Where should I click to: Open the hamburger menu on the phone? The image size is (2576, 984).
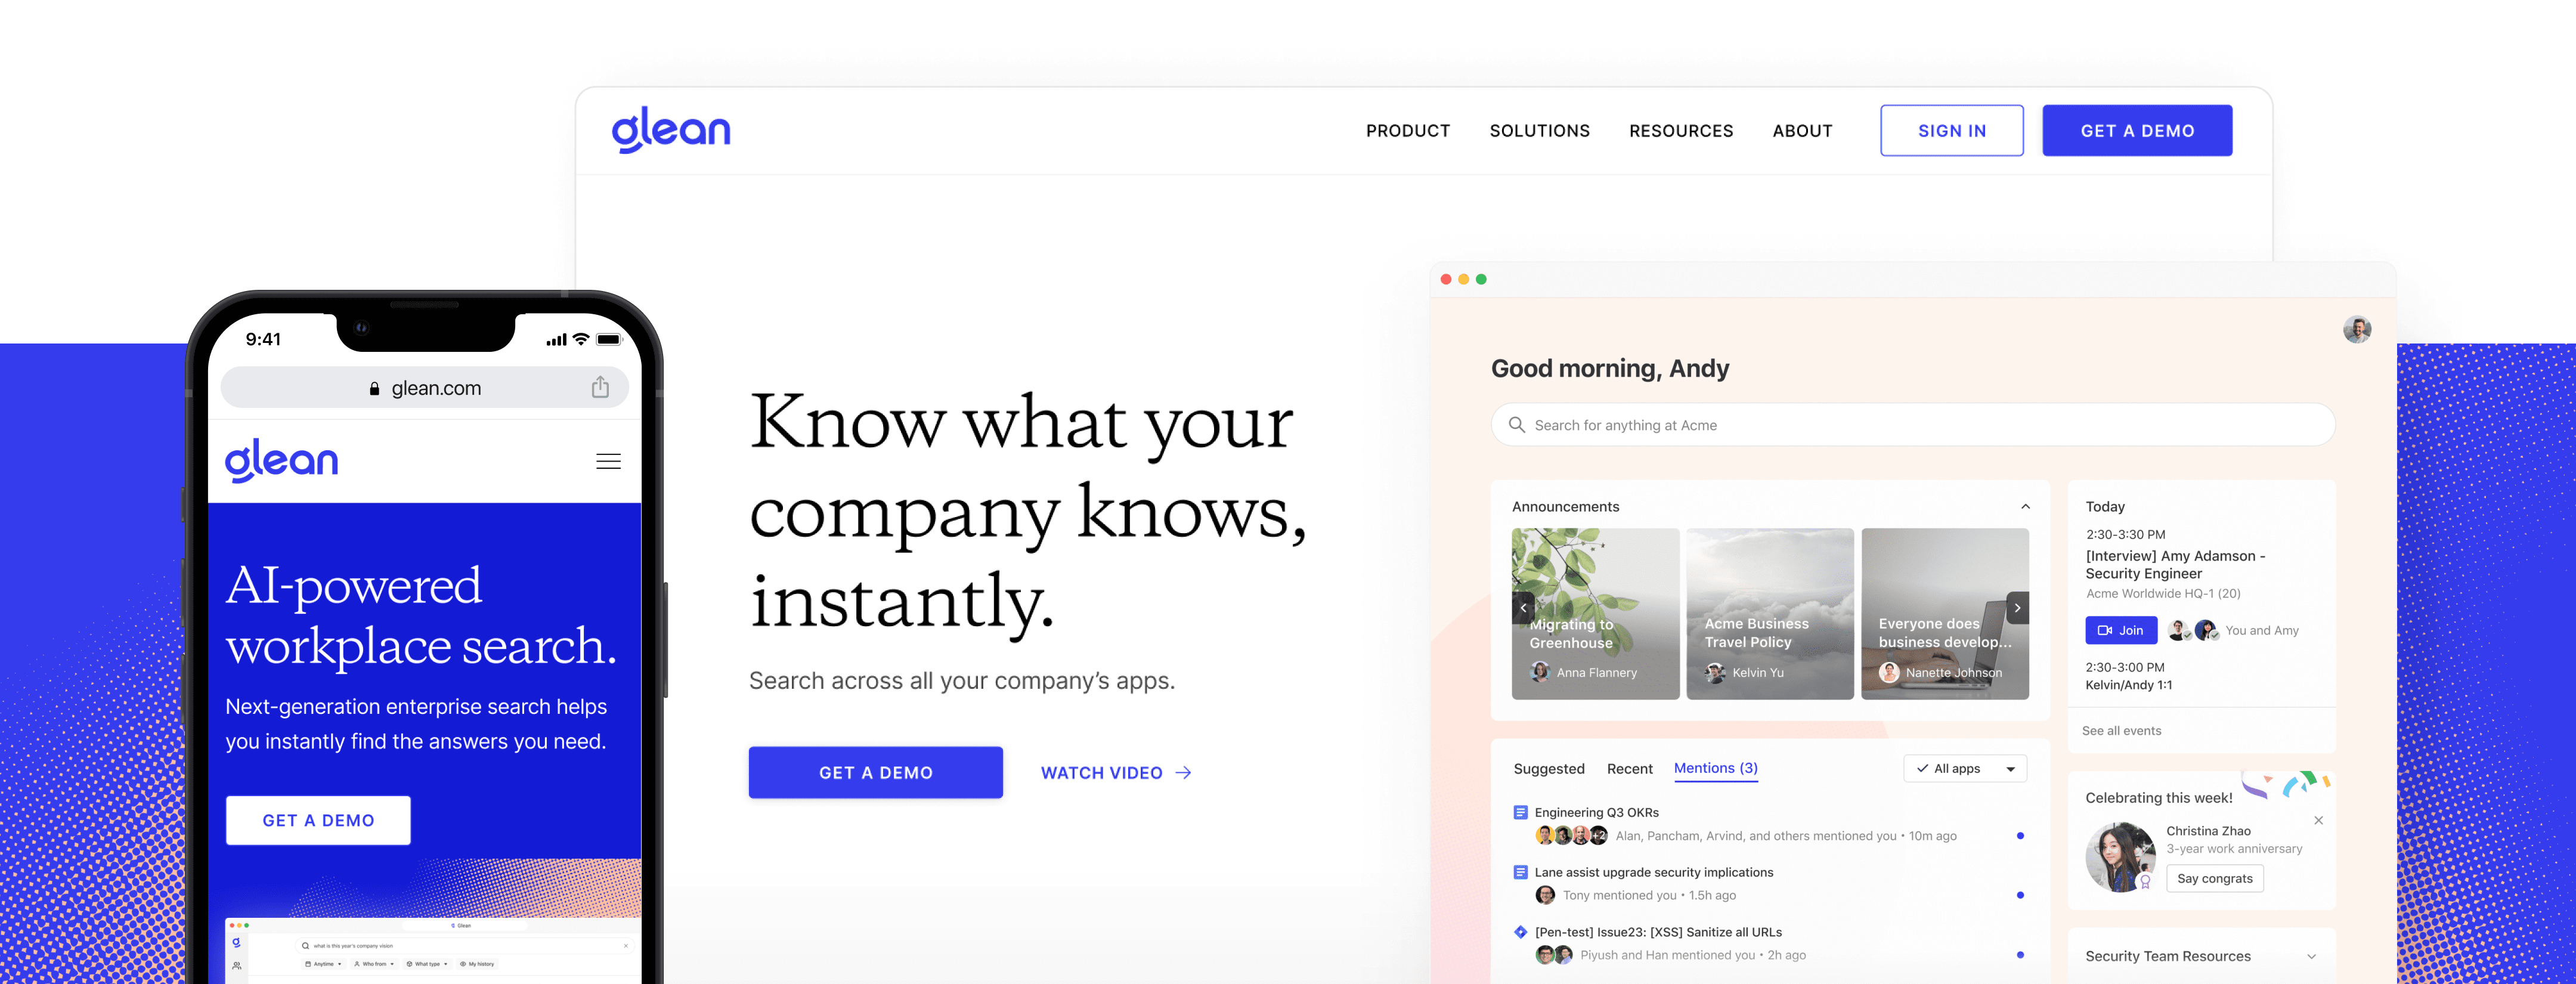point(608,461)
